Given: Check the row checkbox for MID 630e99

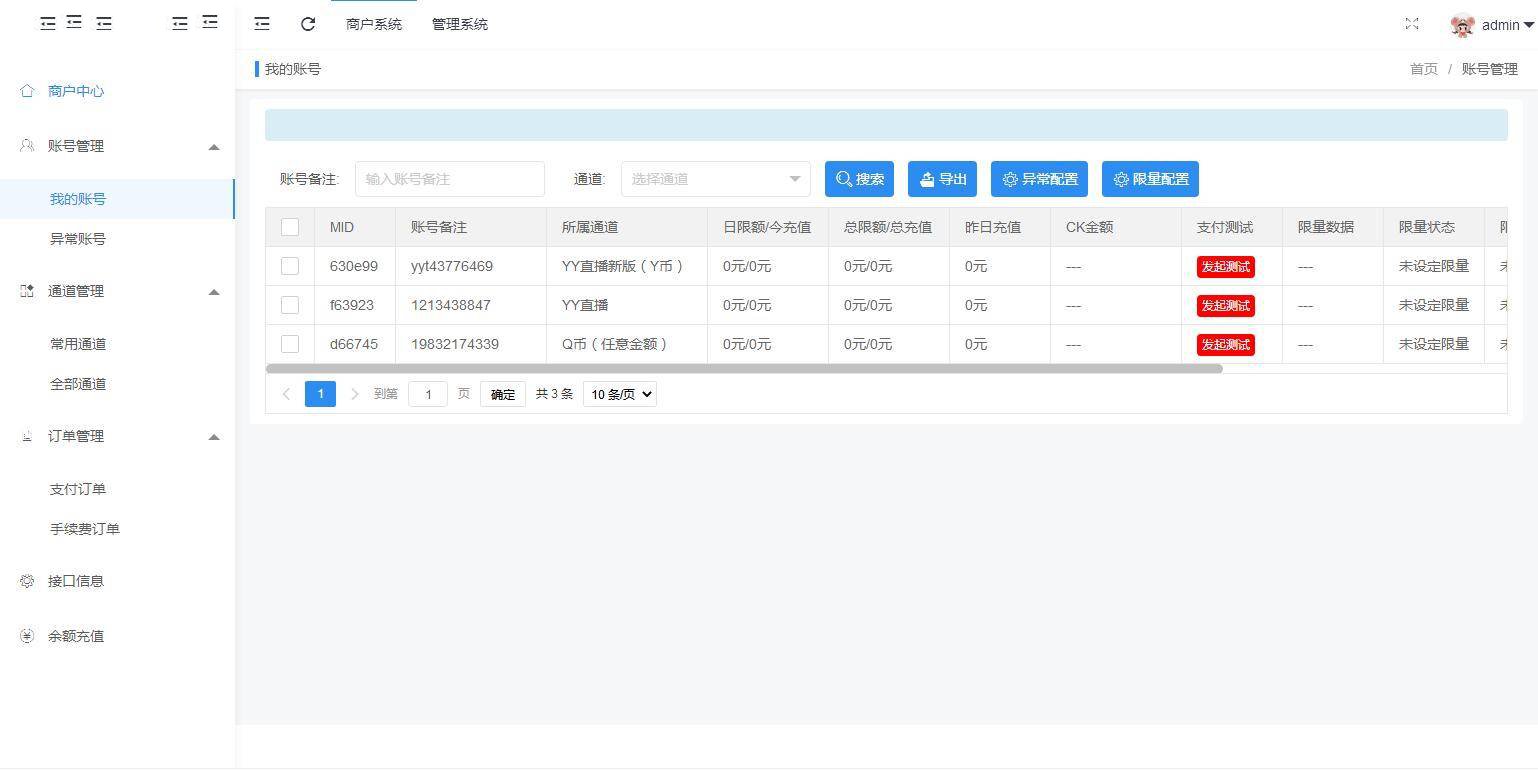Looking at the screenshot, I should [290, 266].
